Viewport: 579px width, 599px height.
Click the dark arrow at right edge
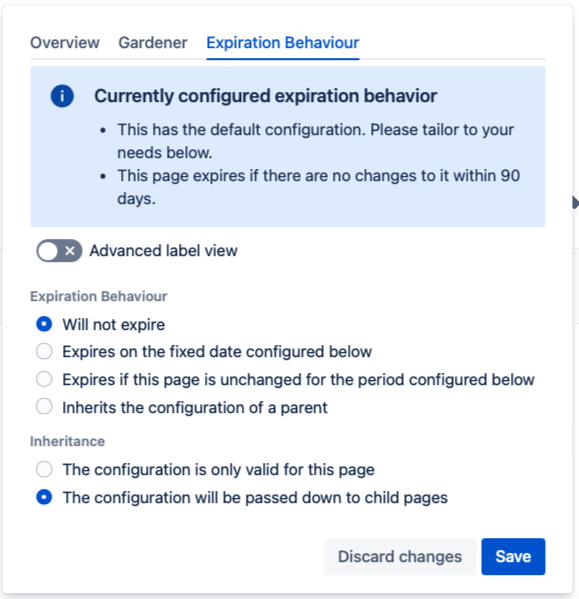(575, 202)
